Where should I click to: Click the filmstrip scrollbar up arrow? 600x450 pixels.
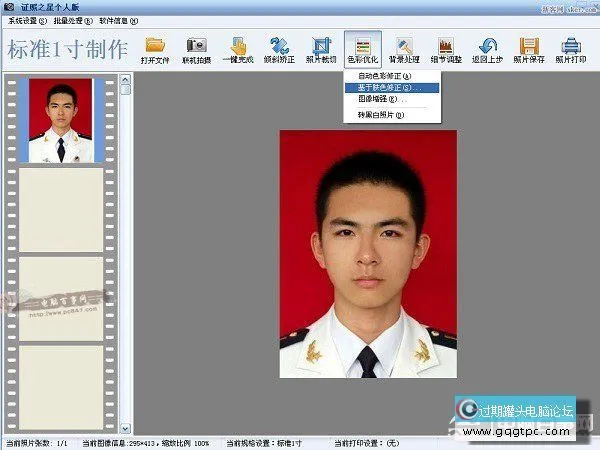tap(125, 80)
